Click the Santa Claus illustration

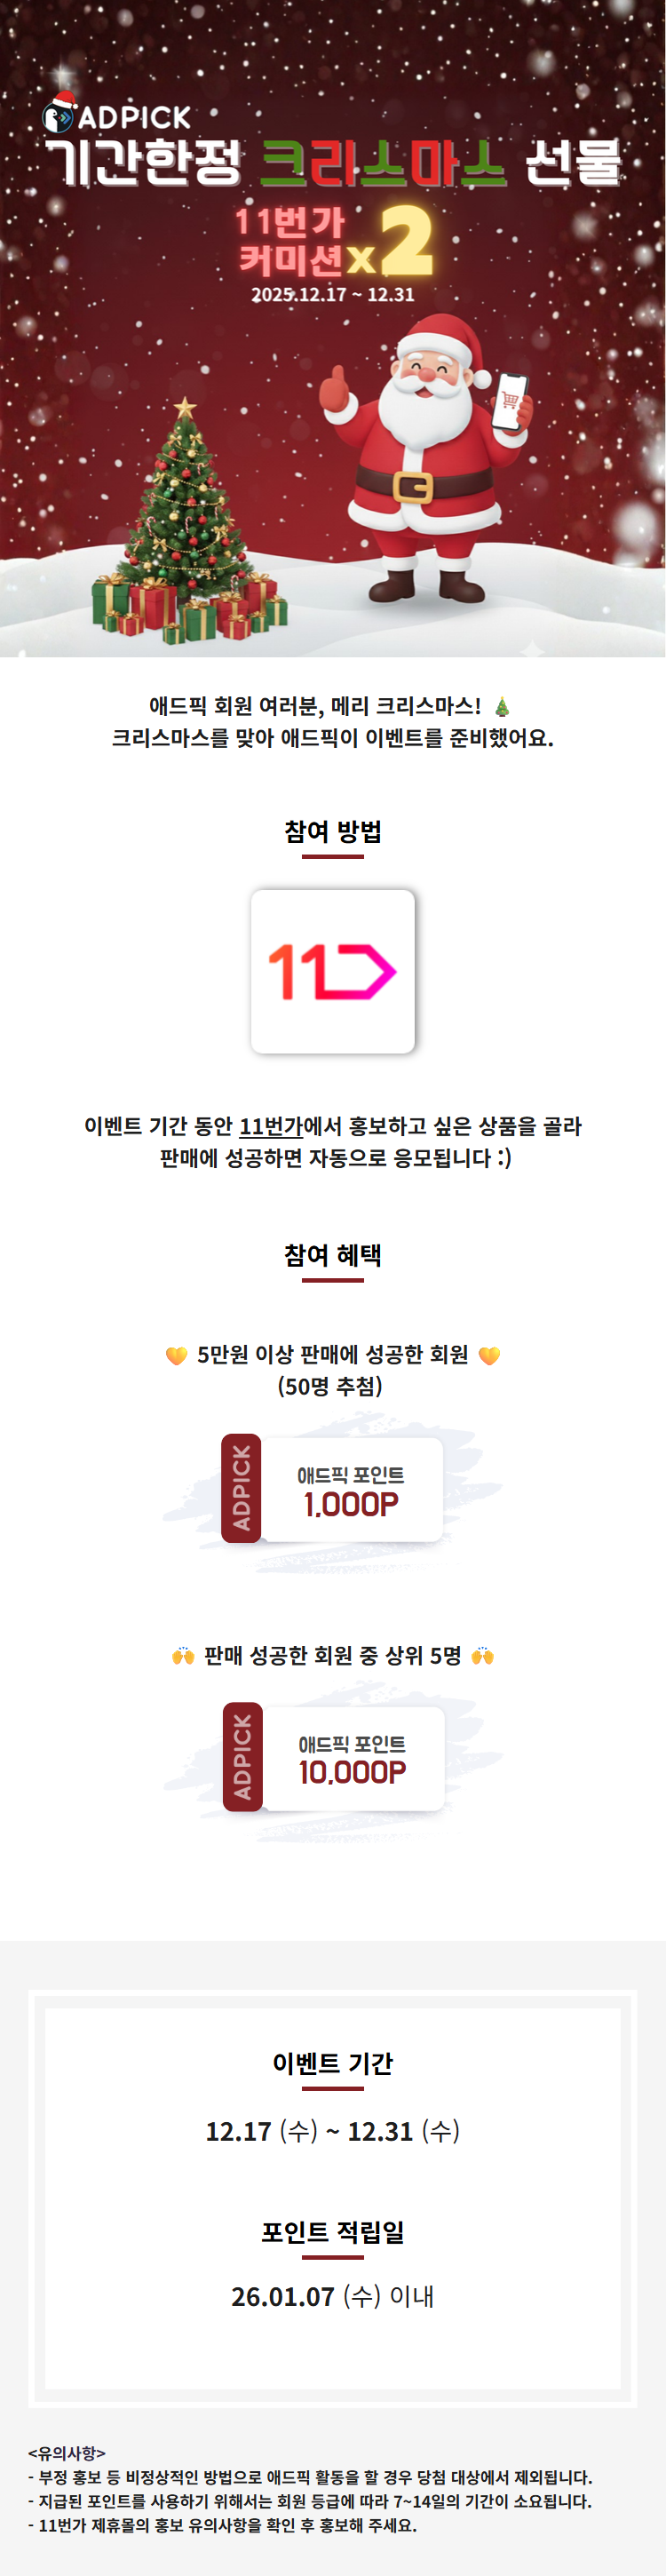click(427, 458)
